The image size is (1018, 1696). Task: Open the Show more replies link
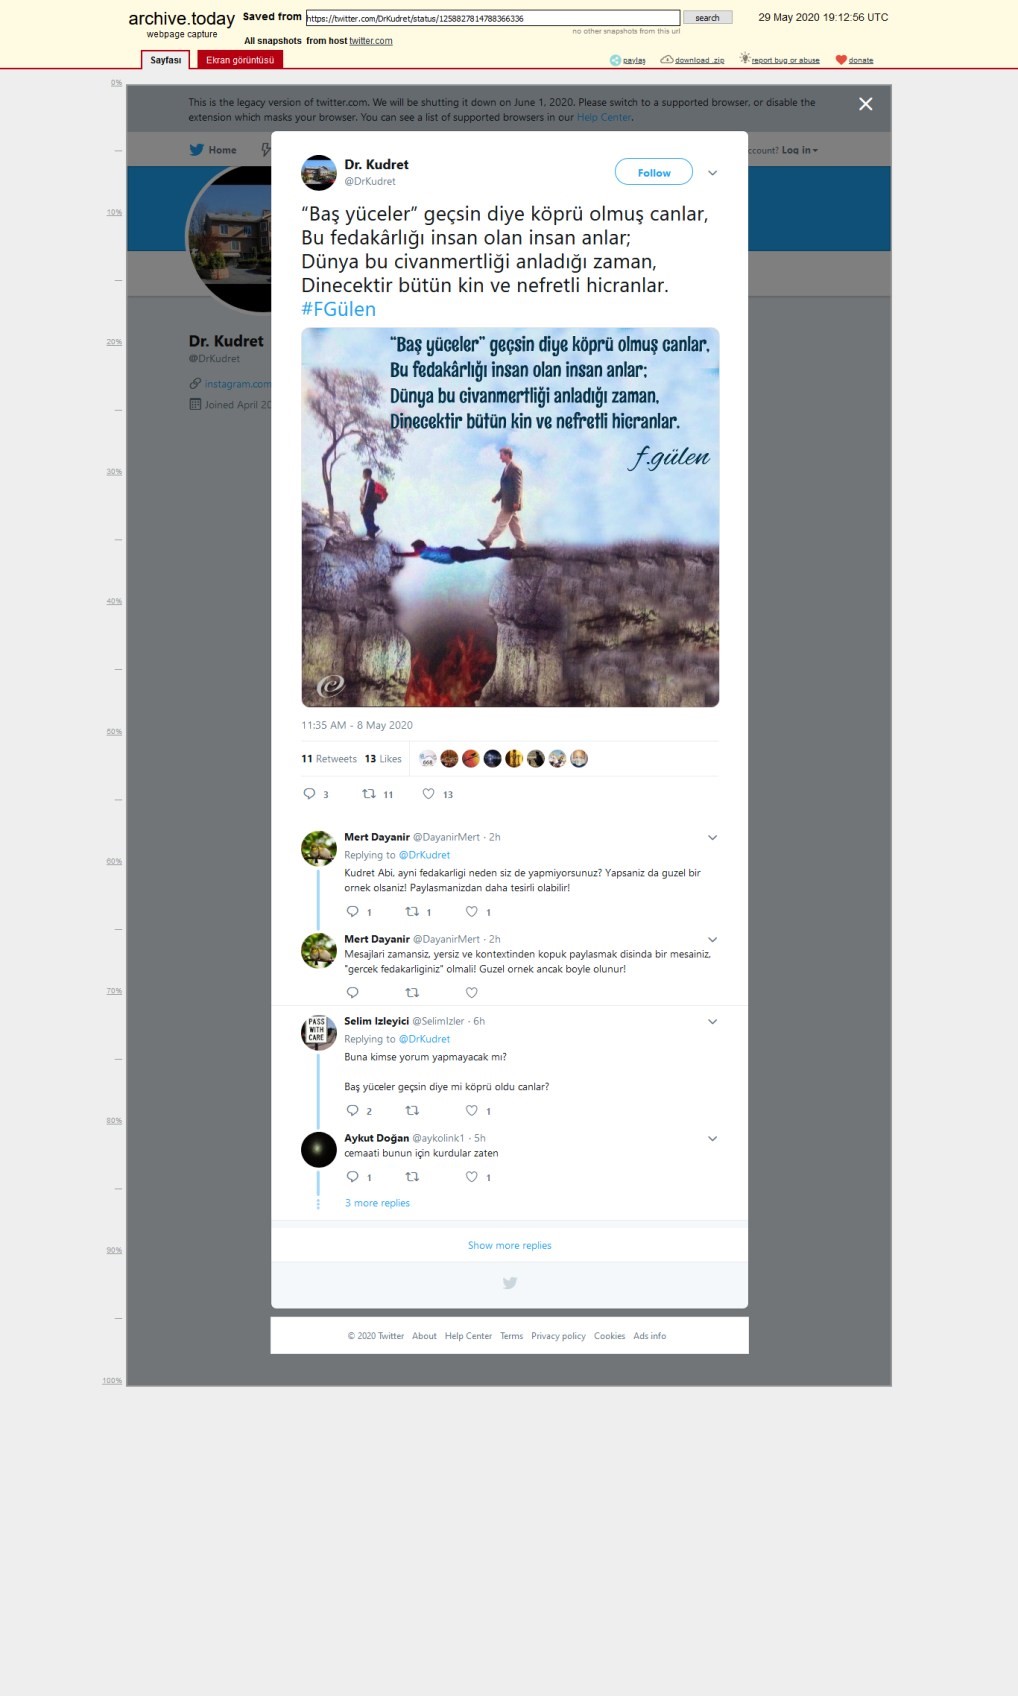[x=510, y=1246]
